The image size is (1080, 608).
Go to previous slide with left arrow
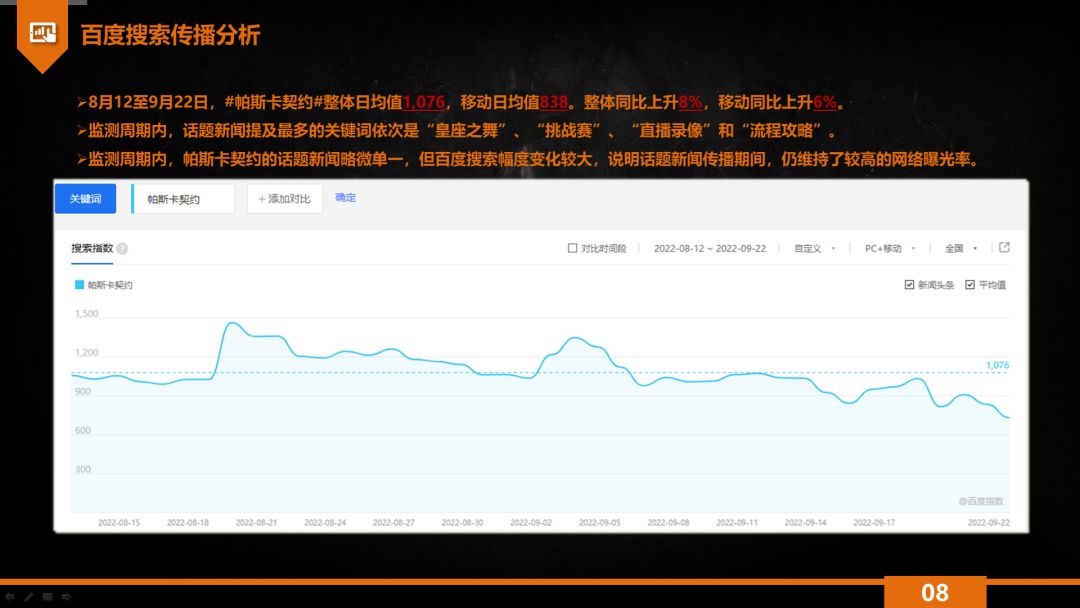click(10, 597)
